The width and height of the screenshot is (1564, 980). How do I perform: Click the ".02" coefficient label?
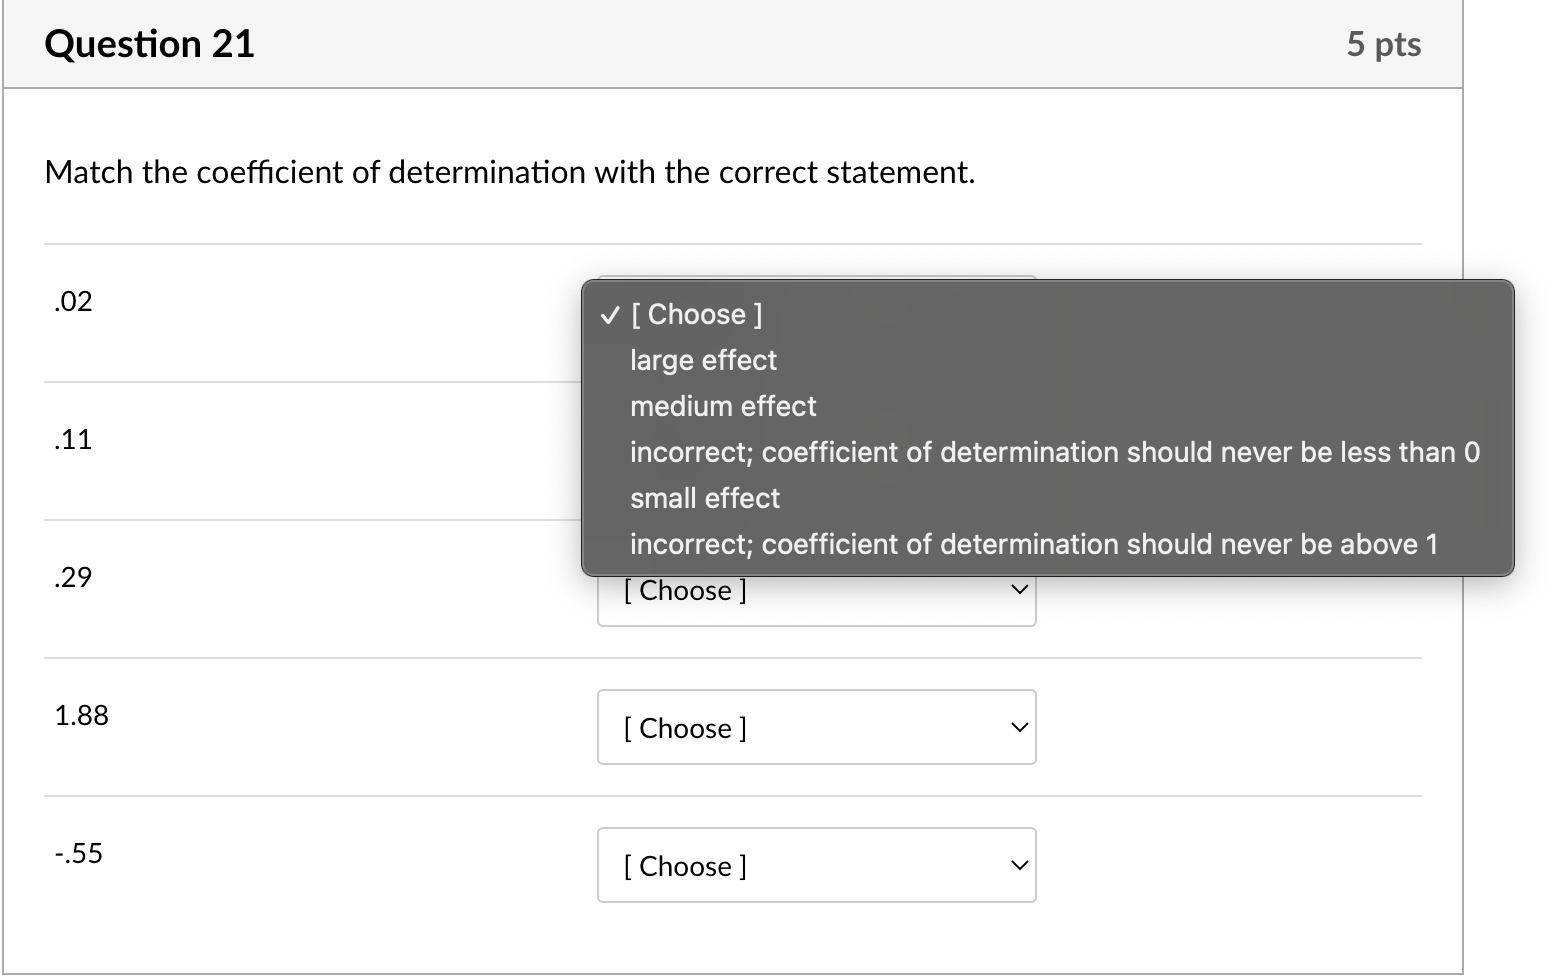[x=72, y=300]
